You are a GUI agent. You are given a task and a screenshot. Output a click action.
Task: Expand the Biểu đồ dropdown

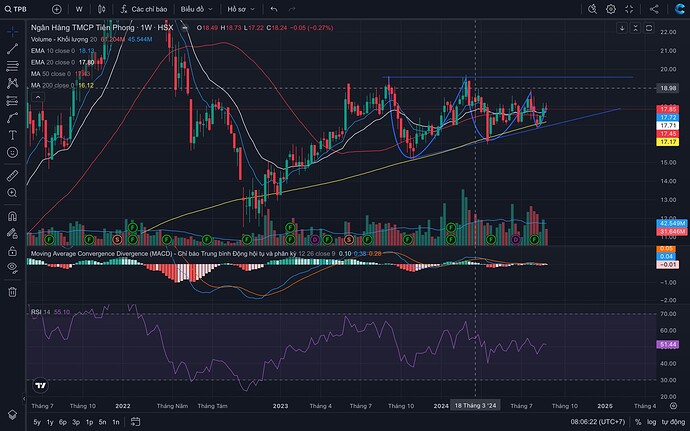(x=196, y=9)
